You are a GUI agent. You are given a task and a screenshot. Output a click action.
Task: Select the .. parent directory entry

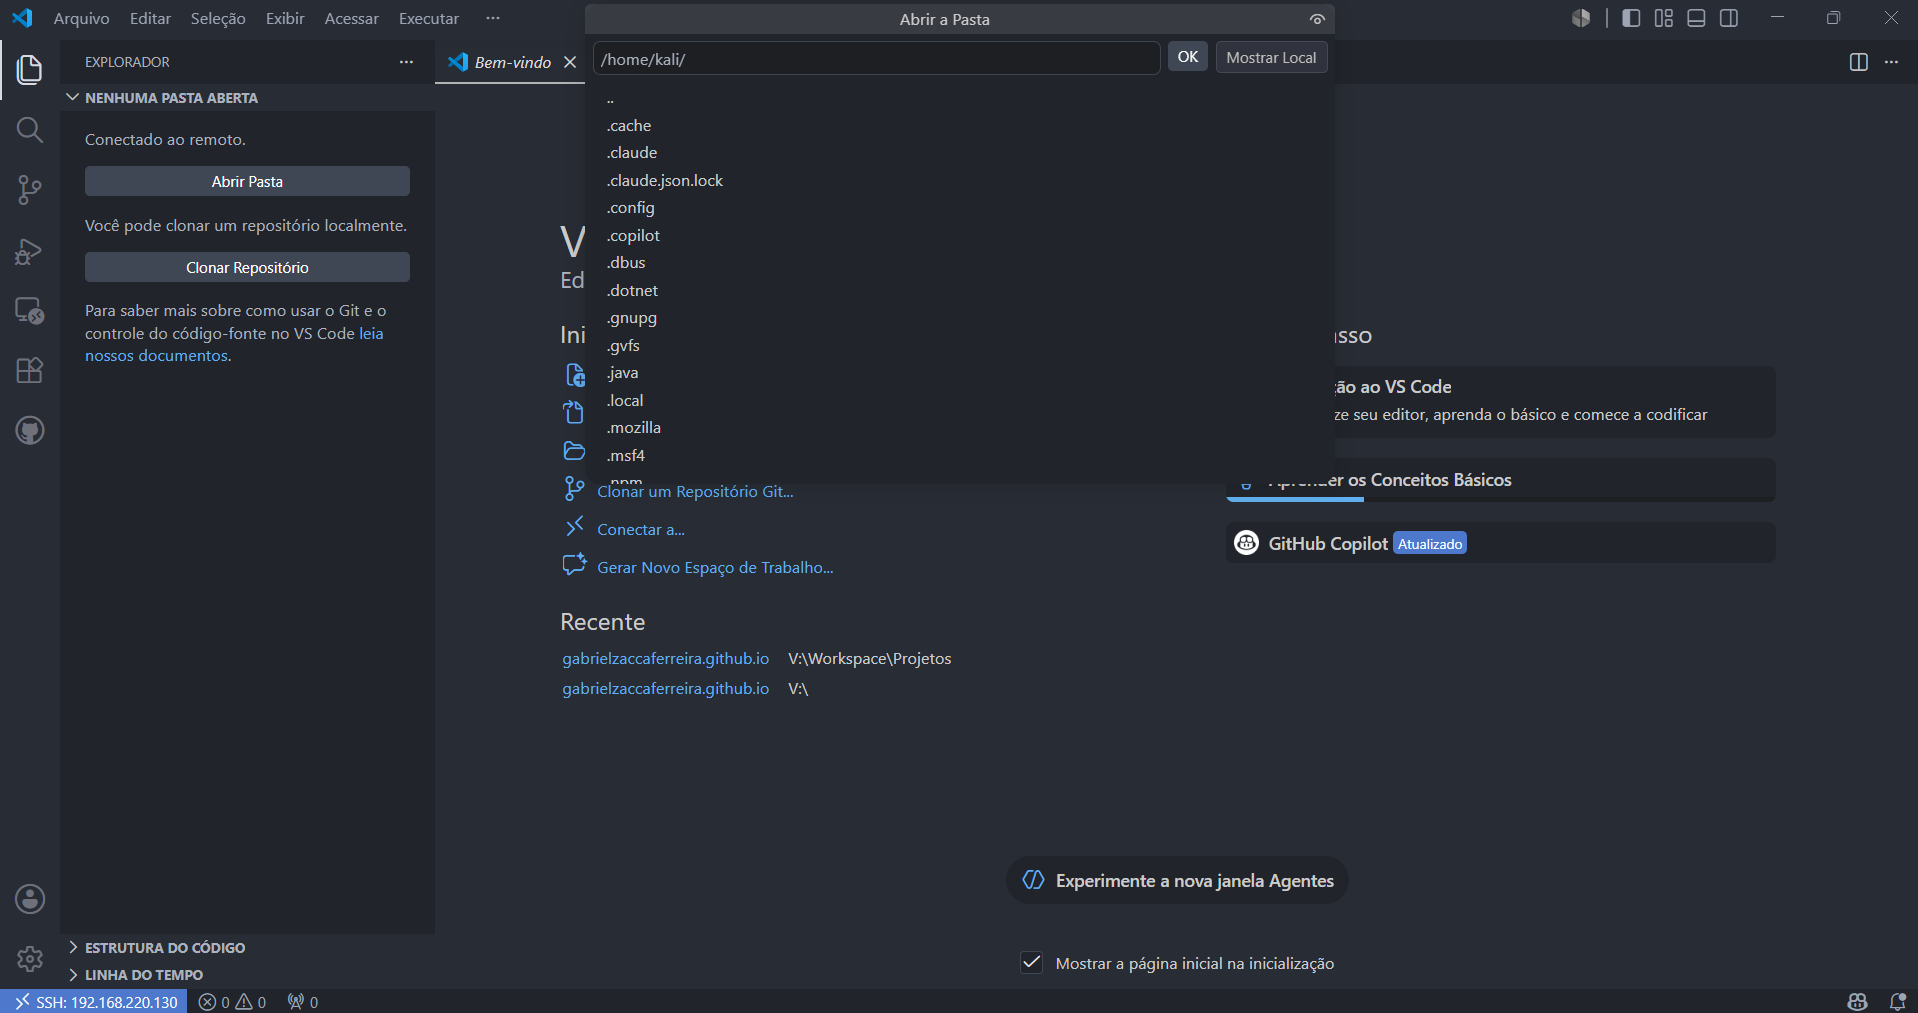960,98
